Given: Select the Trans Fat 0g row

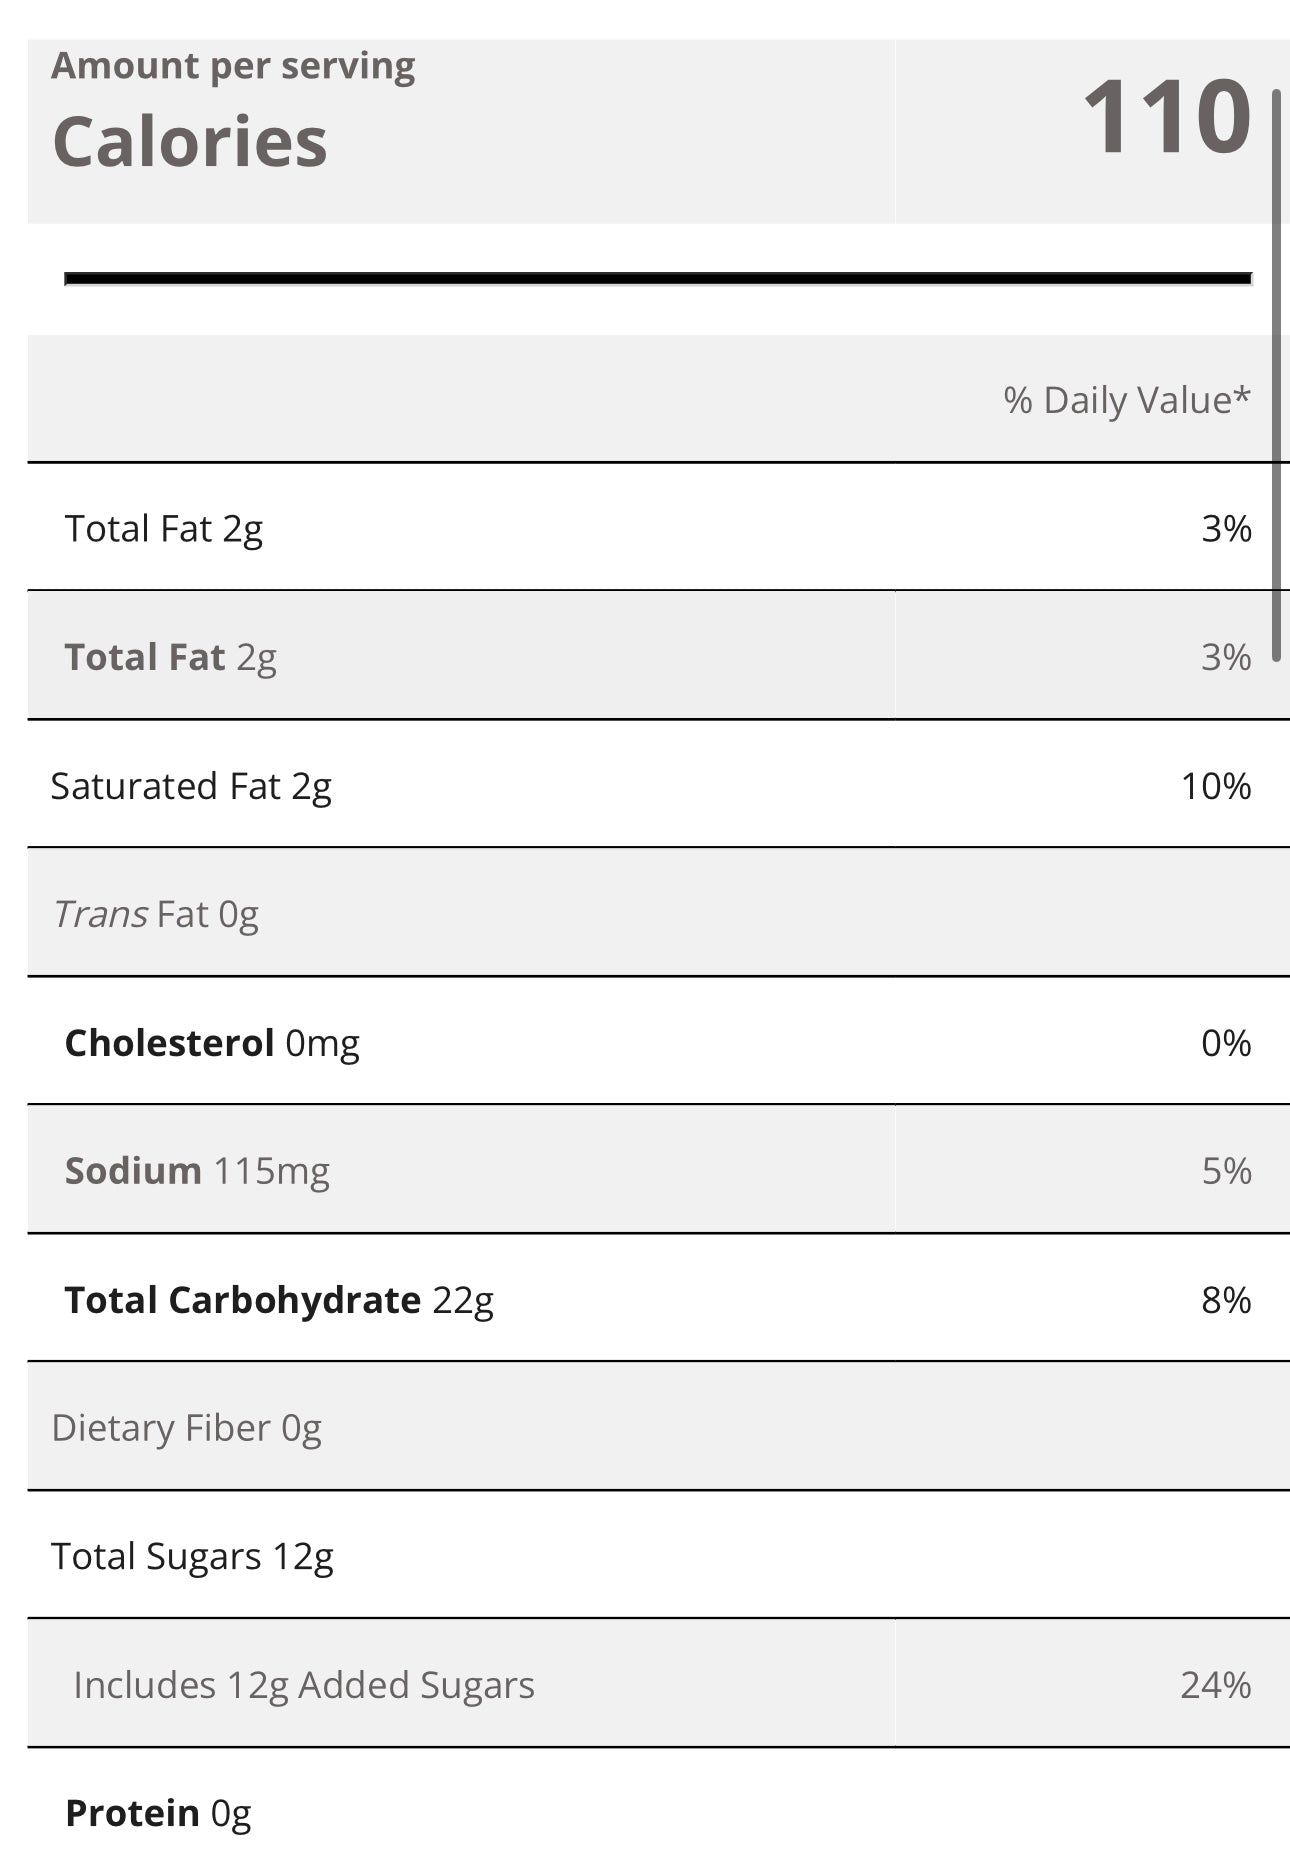Looking at the screenshot, I should tap(156, 914).
